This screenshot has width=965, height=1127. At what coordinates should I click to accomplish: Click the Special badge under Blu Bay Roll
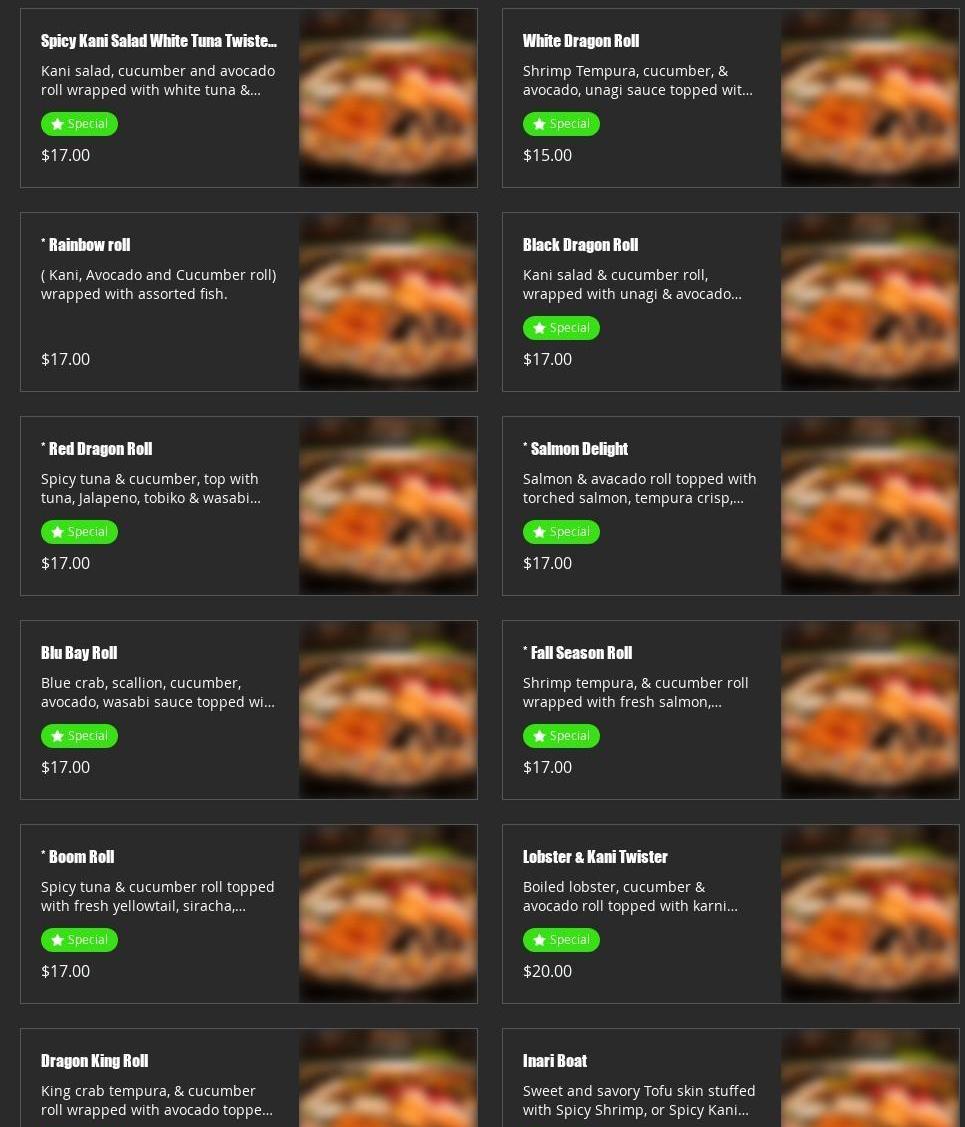(x=79, y=736)
